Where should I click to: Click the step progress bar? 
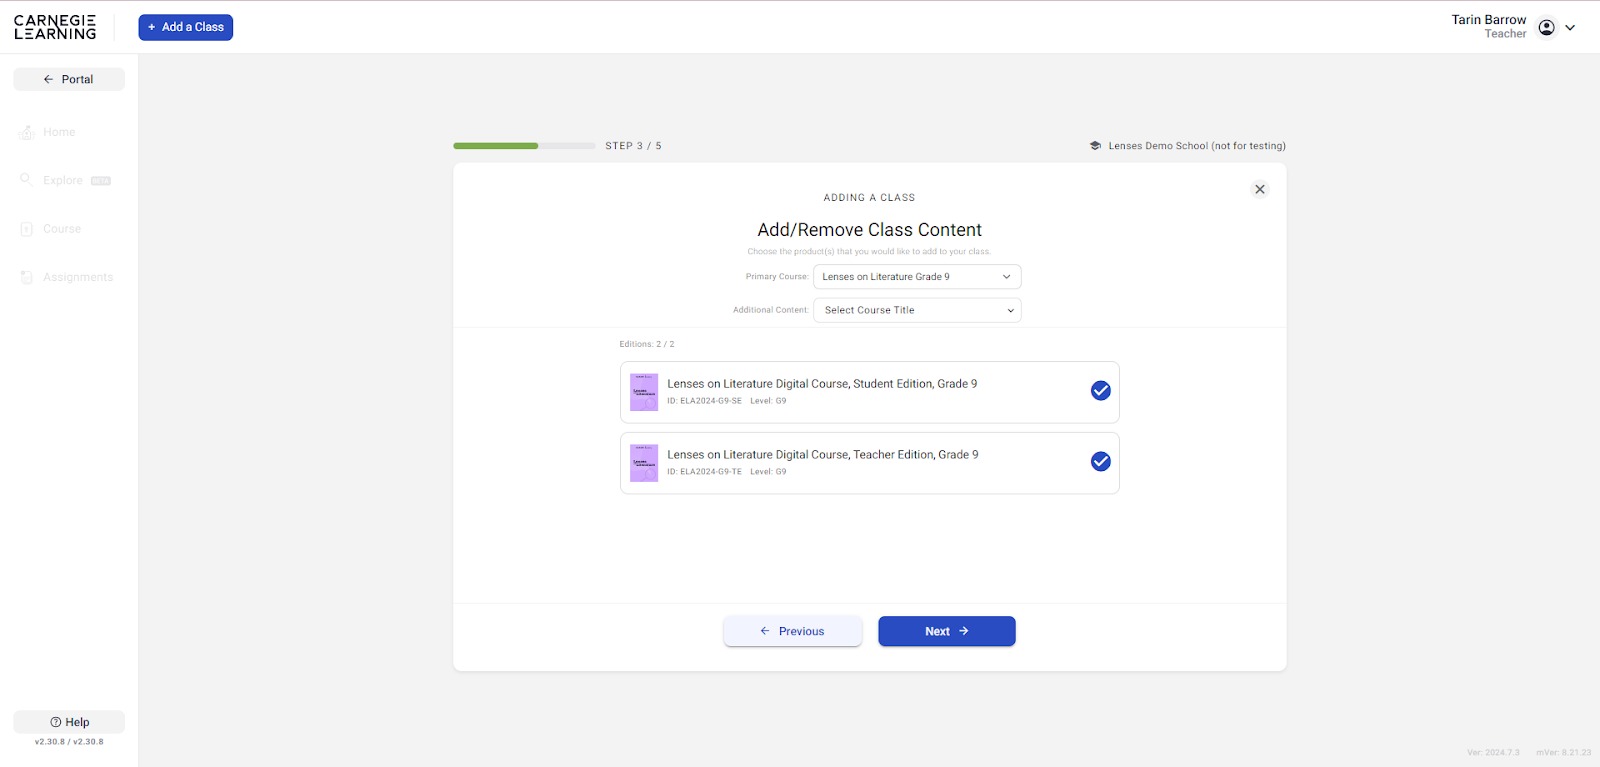pos(524,146)
